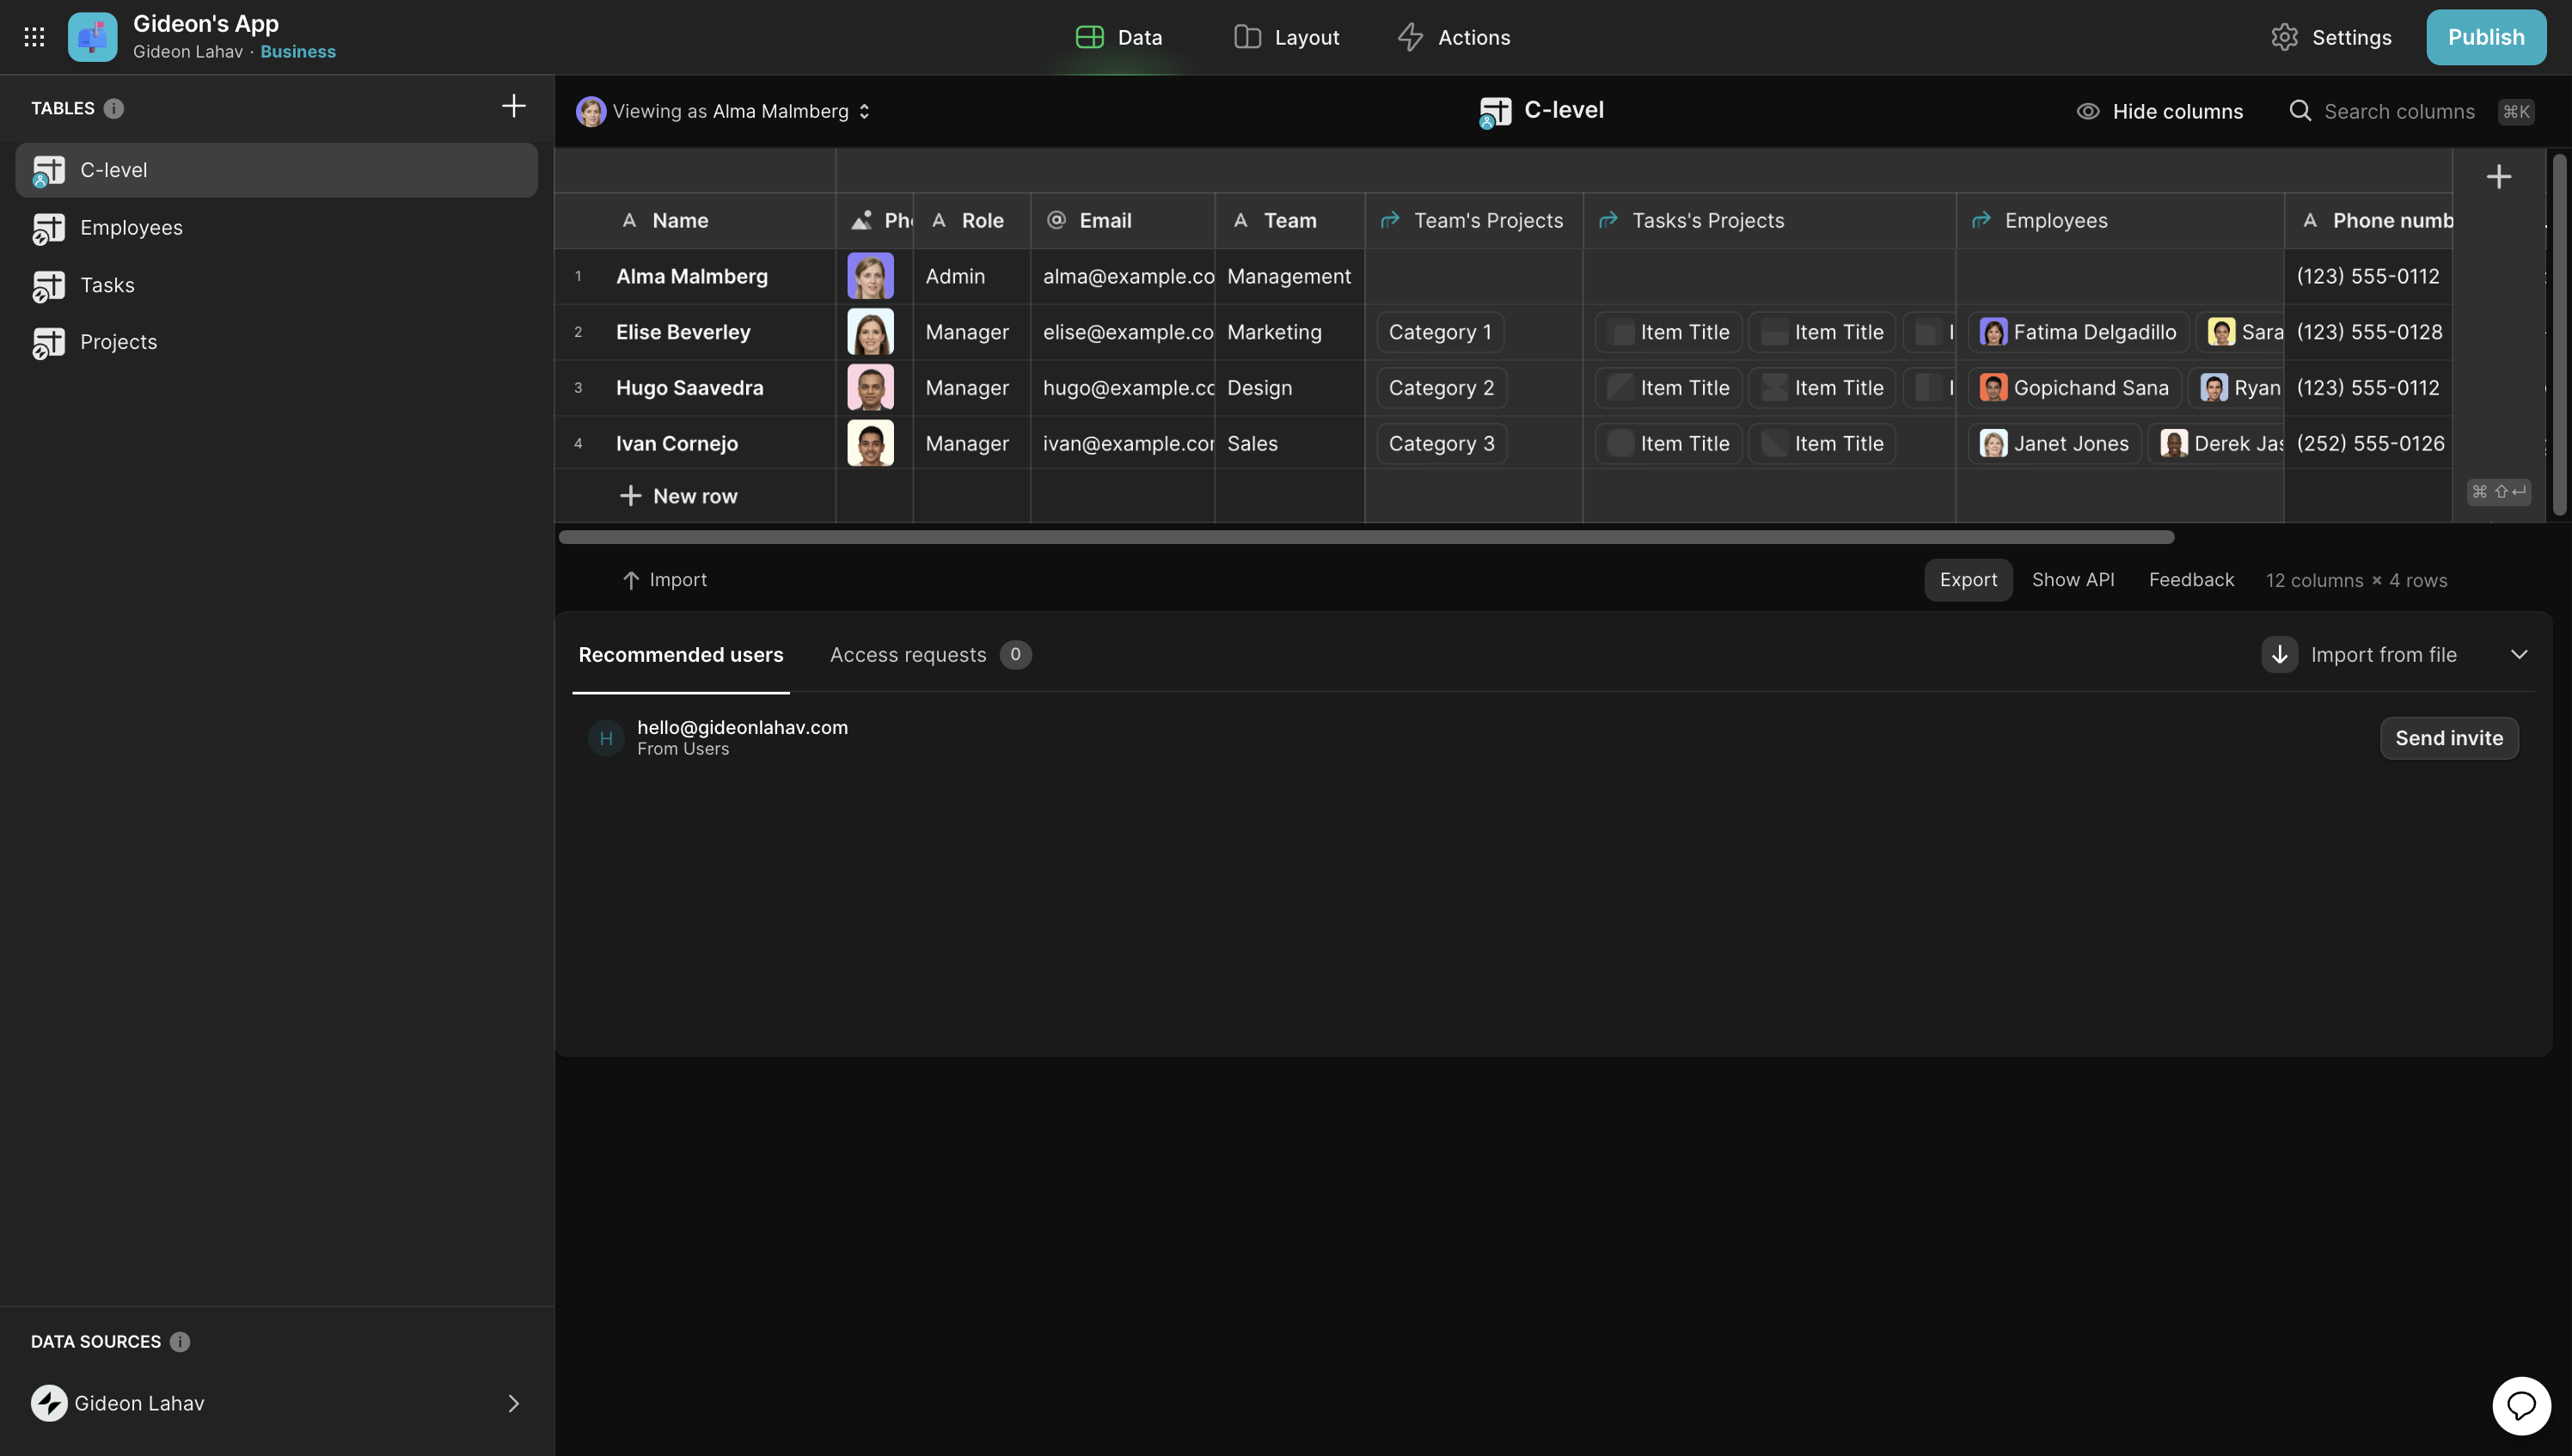Add a new column with the plus icon
The image size is (2572, 1456).
[x=2499, y=176]
